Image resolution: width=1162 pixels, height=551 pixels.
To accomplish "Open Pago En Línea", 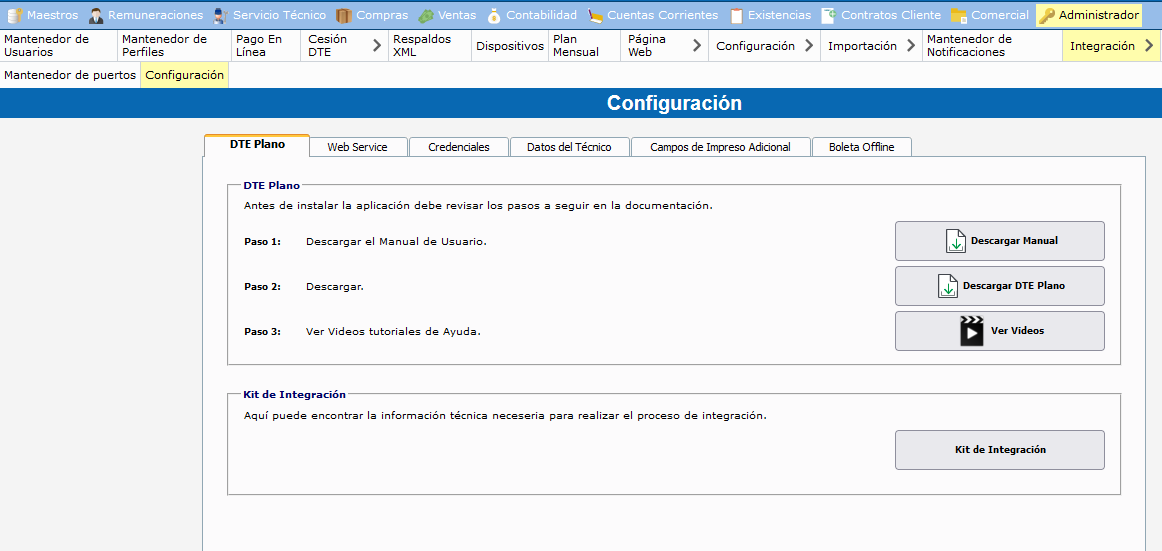I will tap(265, 46).
